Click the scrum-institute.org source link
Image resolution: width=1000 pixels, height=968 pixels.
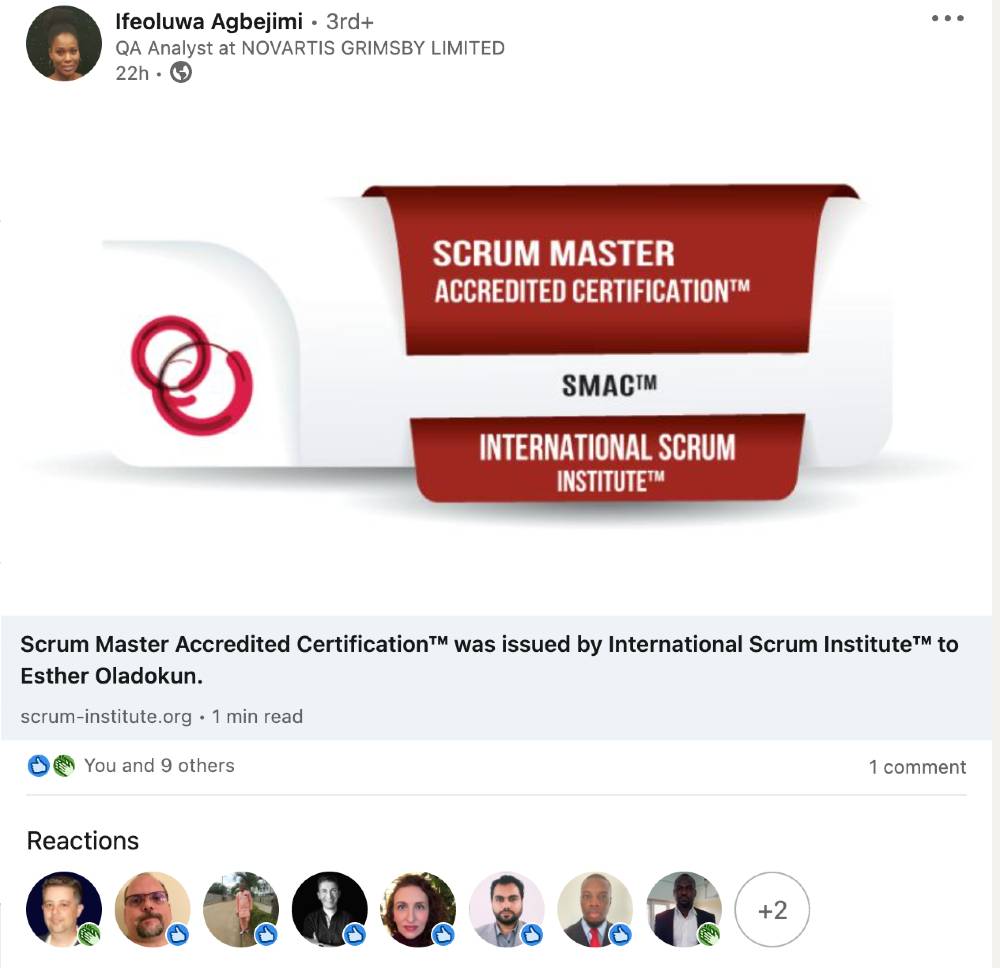point(106,717)
